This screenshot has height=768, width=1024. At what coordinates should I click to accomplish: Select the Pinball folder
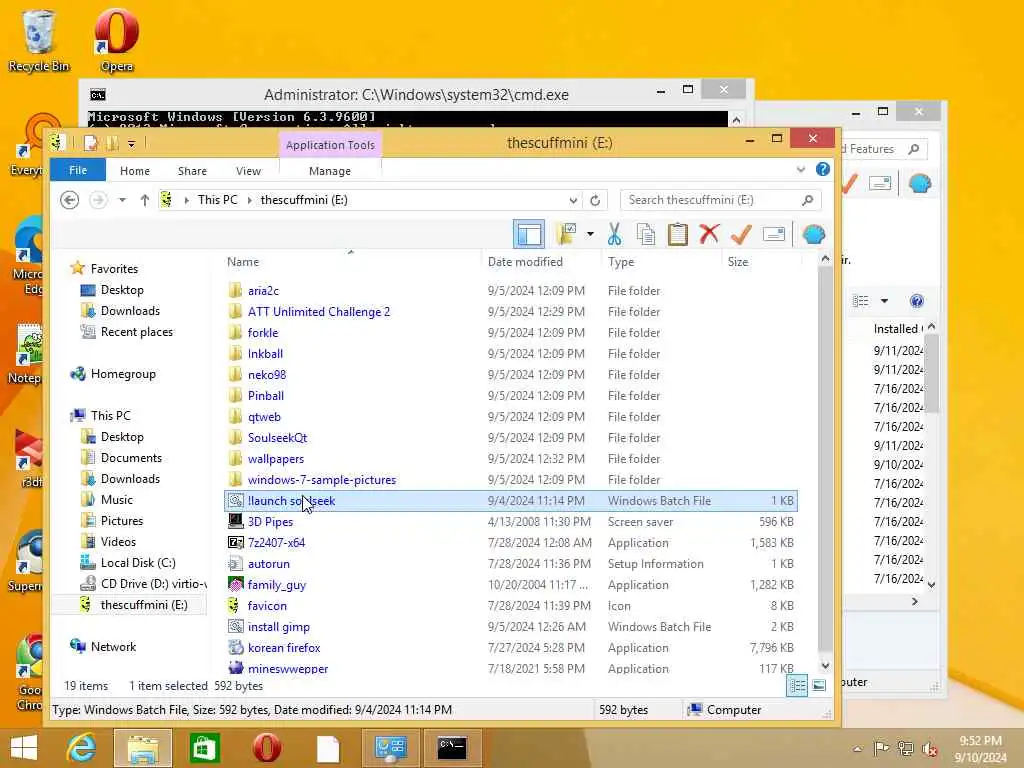266,396
